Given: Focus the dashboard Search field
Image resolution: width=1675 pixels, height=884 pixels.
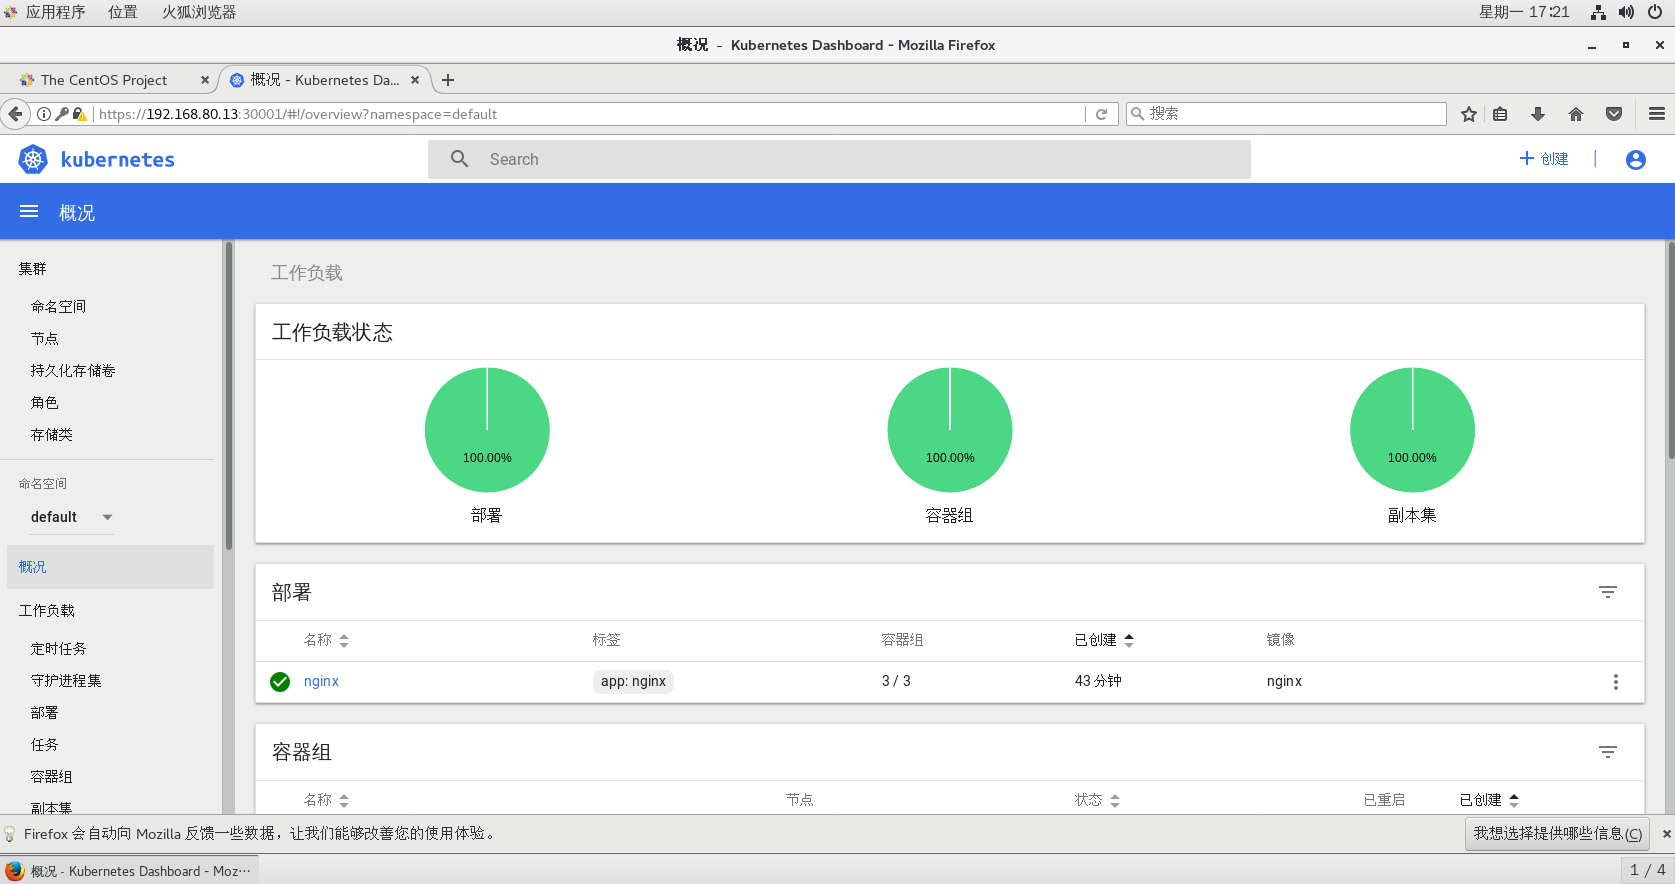Looking at the screenshot, I should point(839,159).
